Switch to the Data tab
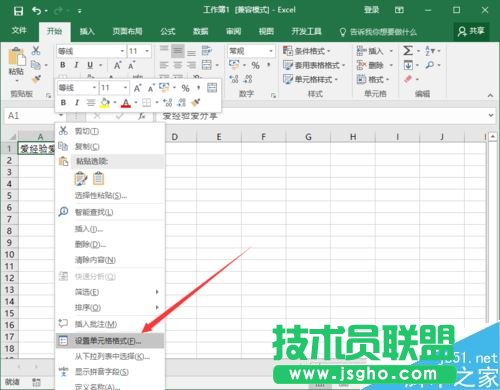Screen dimensions: 500x390 [x=201, y=31]
